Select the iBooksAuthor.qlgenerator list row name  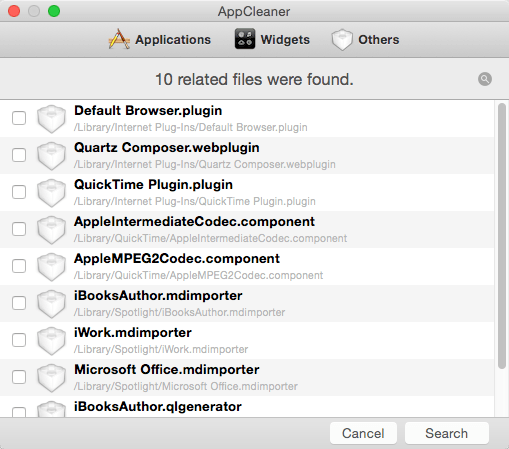(158, 407)
